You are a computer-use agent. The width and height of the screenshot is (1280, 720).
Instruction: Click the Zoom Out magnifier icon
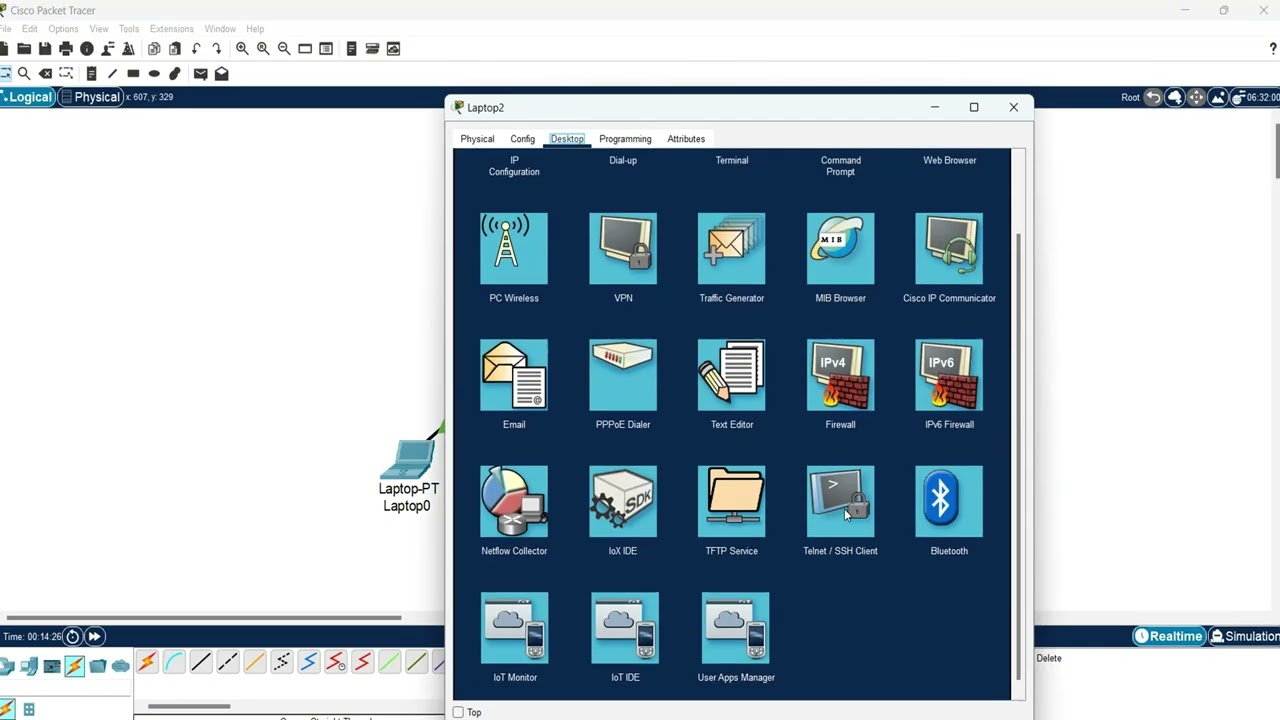click(284, 48)
